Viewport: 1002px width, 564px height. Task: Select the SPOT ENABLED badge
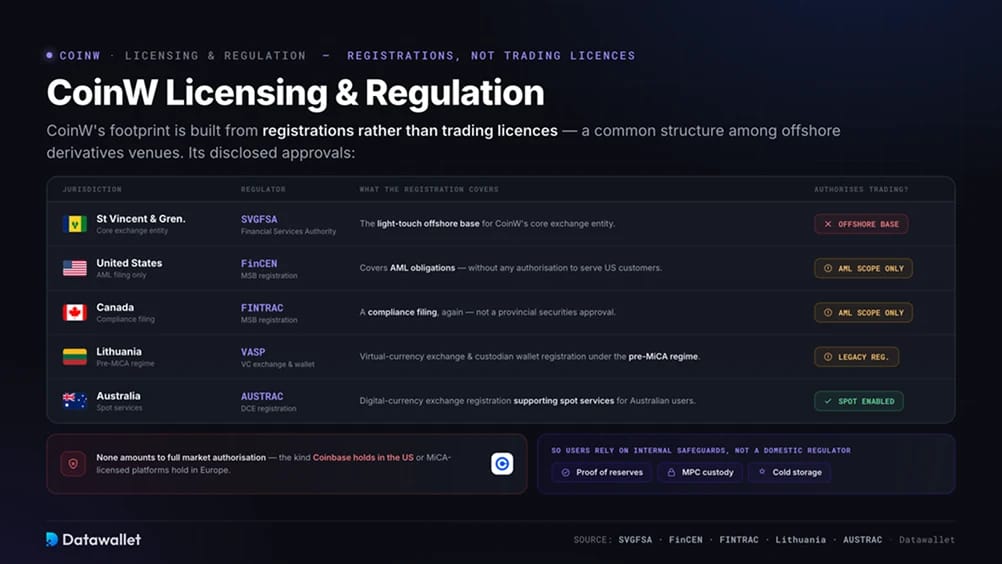pos(859,401)
